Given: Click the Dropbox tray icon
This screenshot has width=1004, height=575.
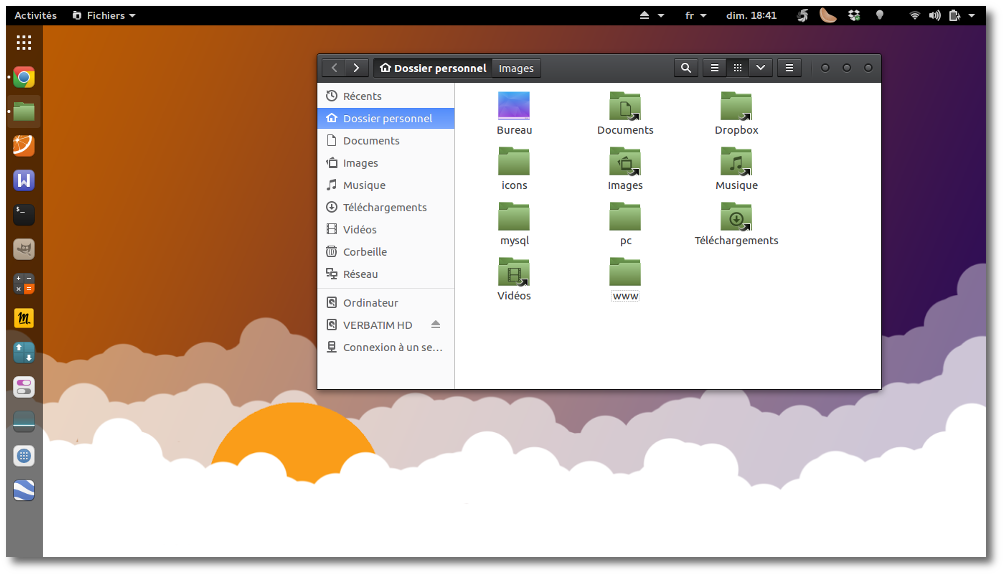Looking at the screenshot, I should tap(854, 15).
